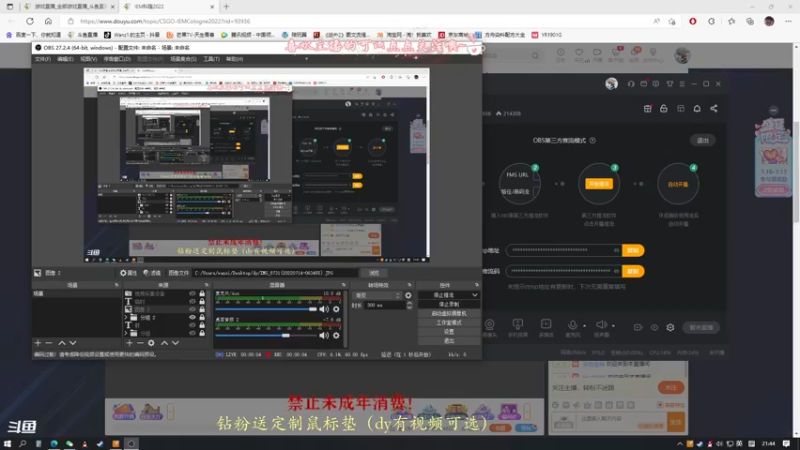
Task: Pop out the scenes dock panel
Action: pyautogui.click(x=116, y=285)
